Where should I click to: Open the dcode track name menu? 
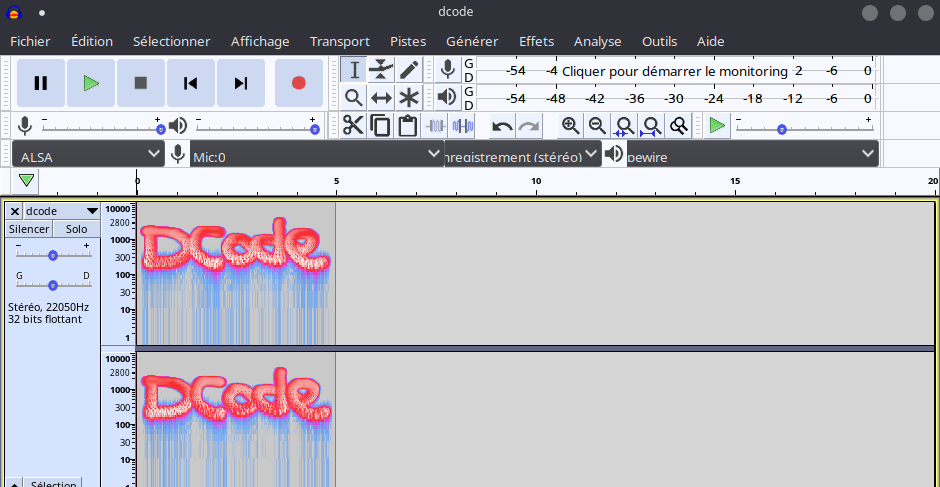pyautogui.click(x=61, y=211)
